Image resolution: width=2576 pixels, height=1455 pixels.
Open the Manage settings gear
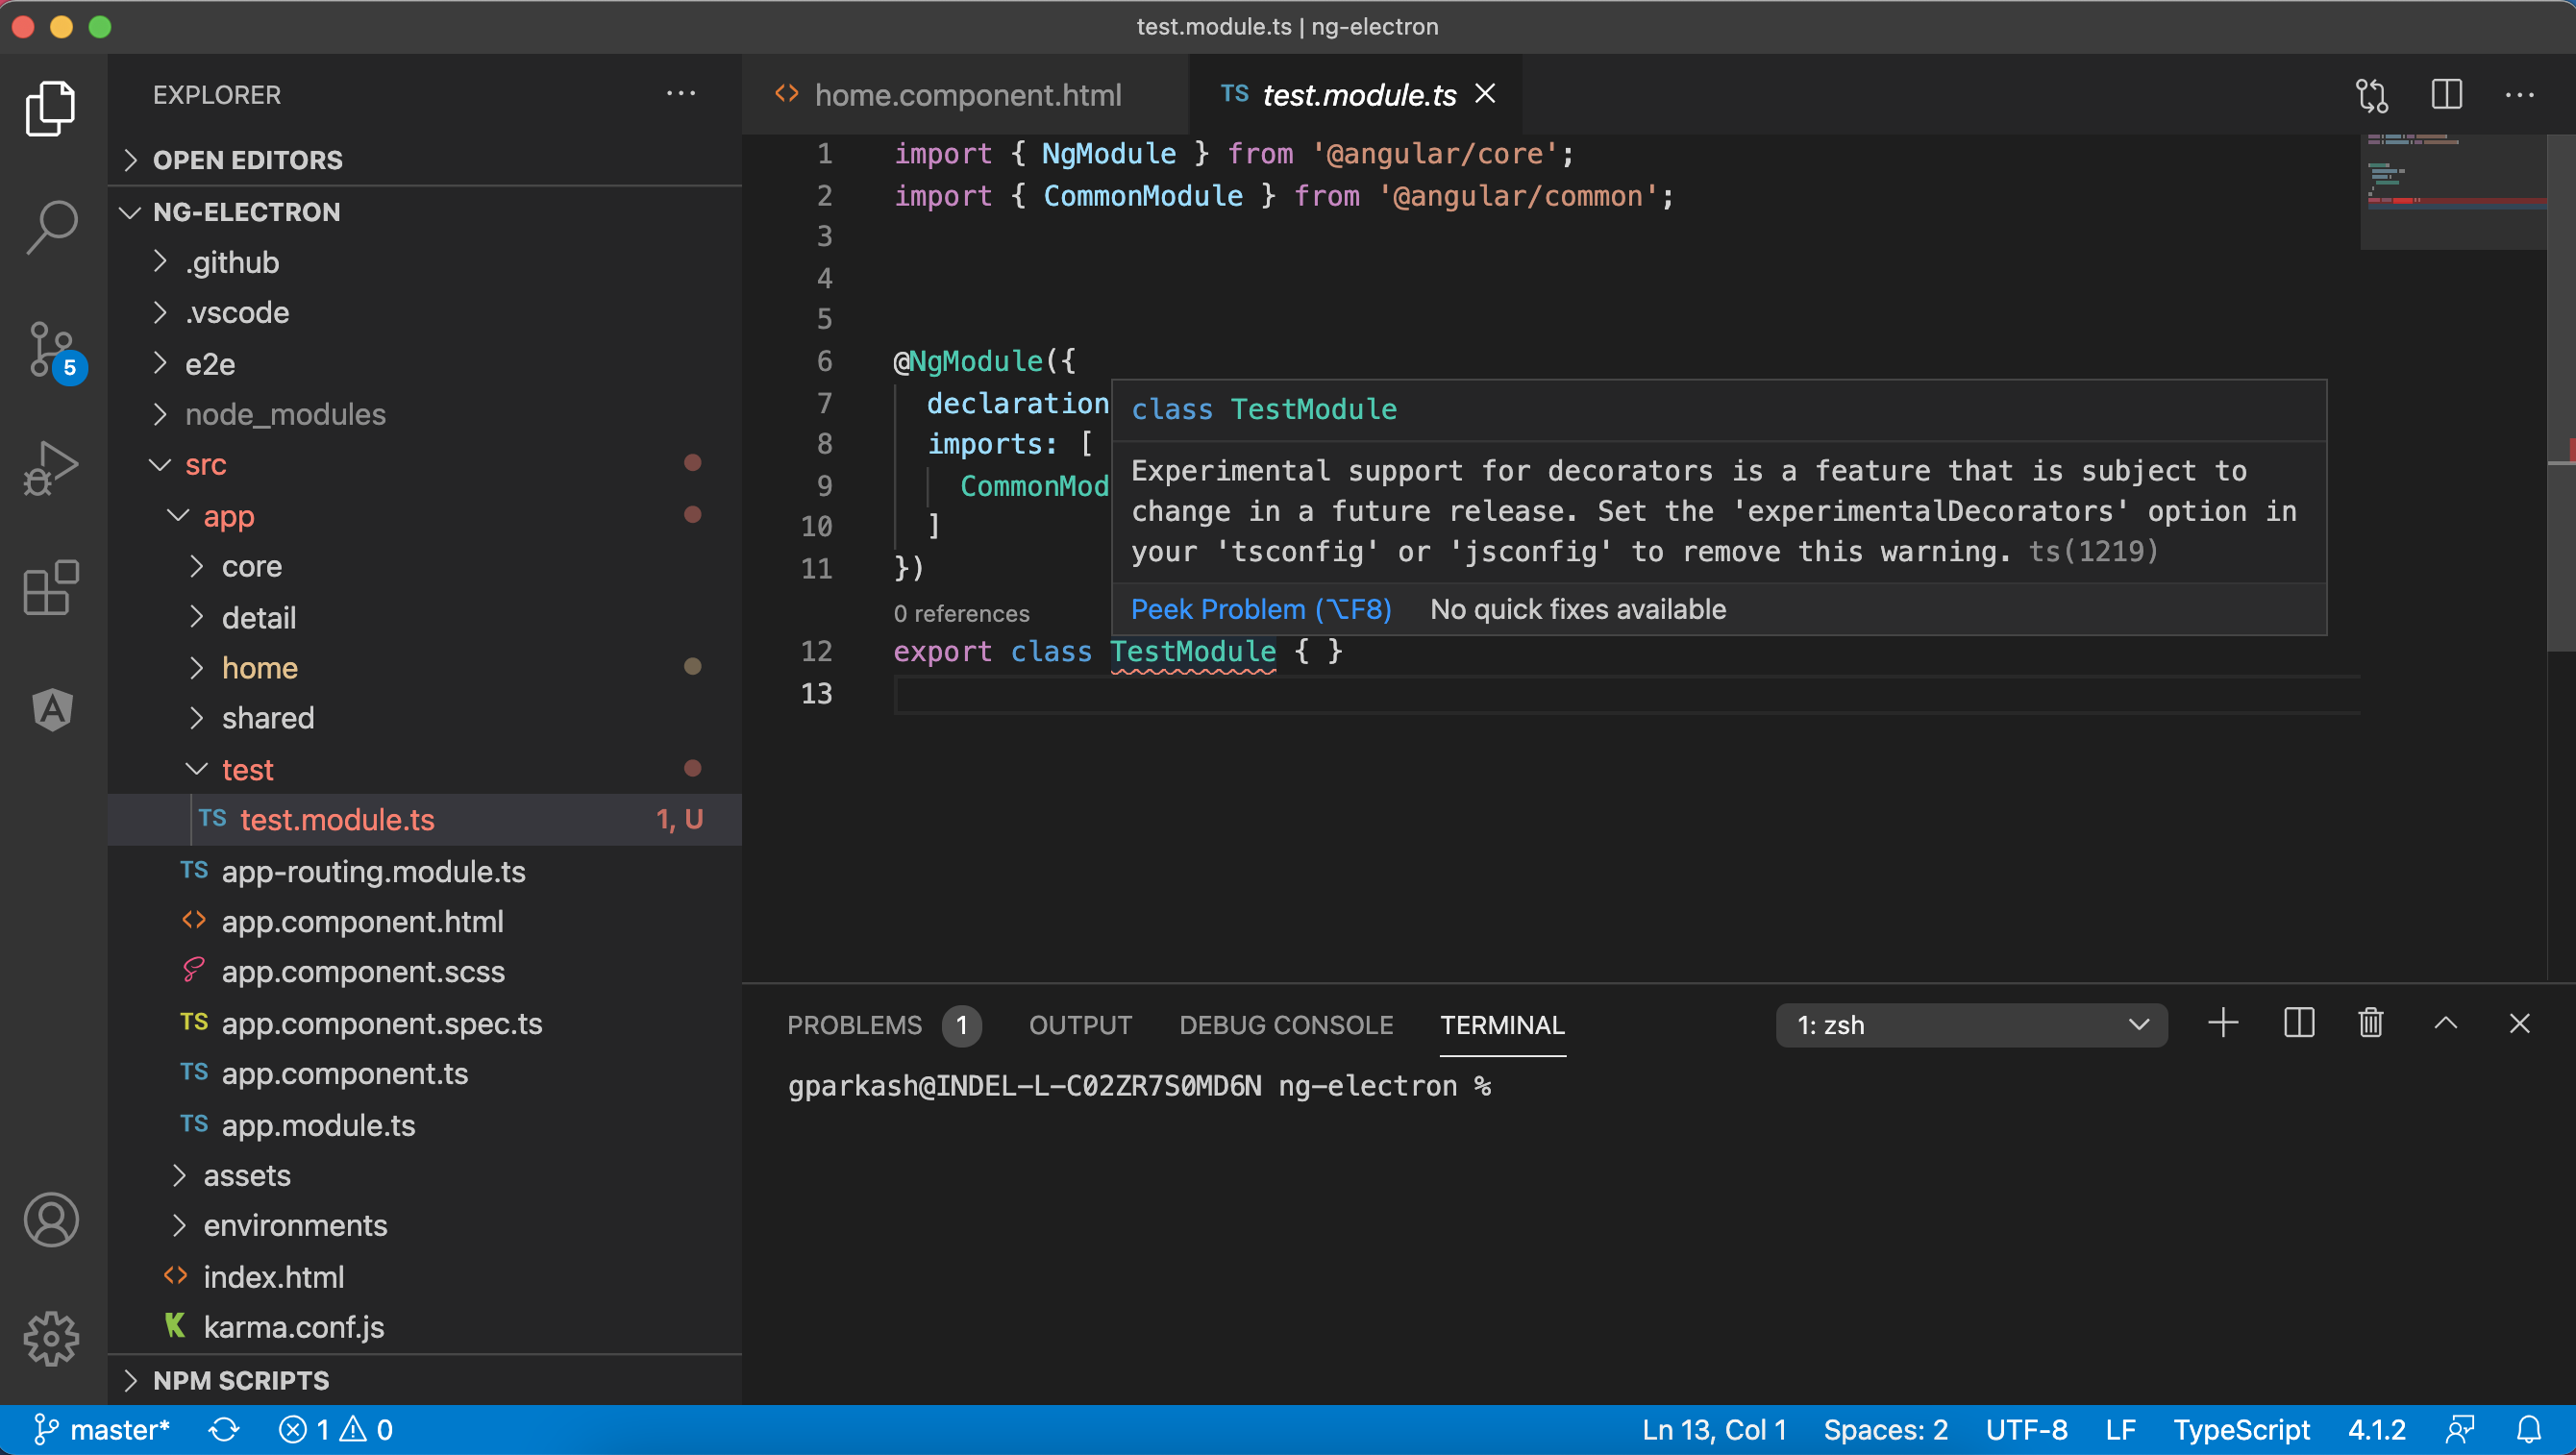tap(51, 1338)
